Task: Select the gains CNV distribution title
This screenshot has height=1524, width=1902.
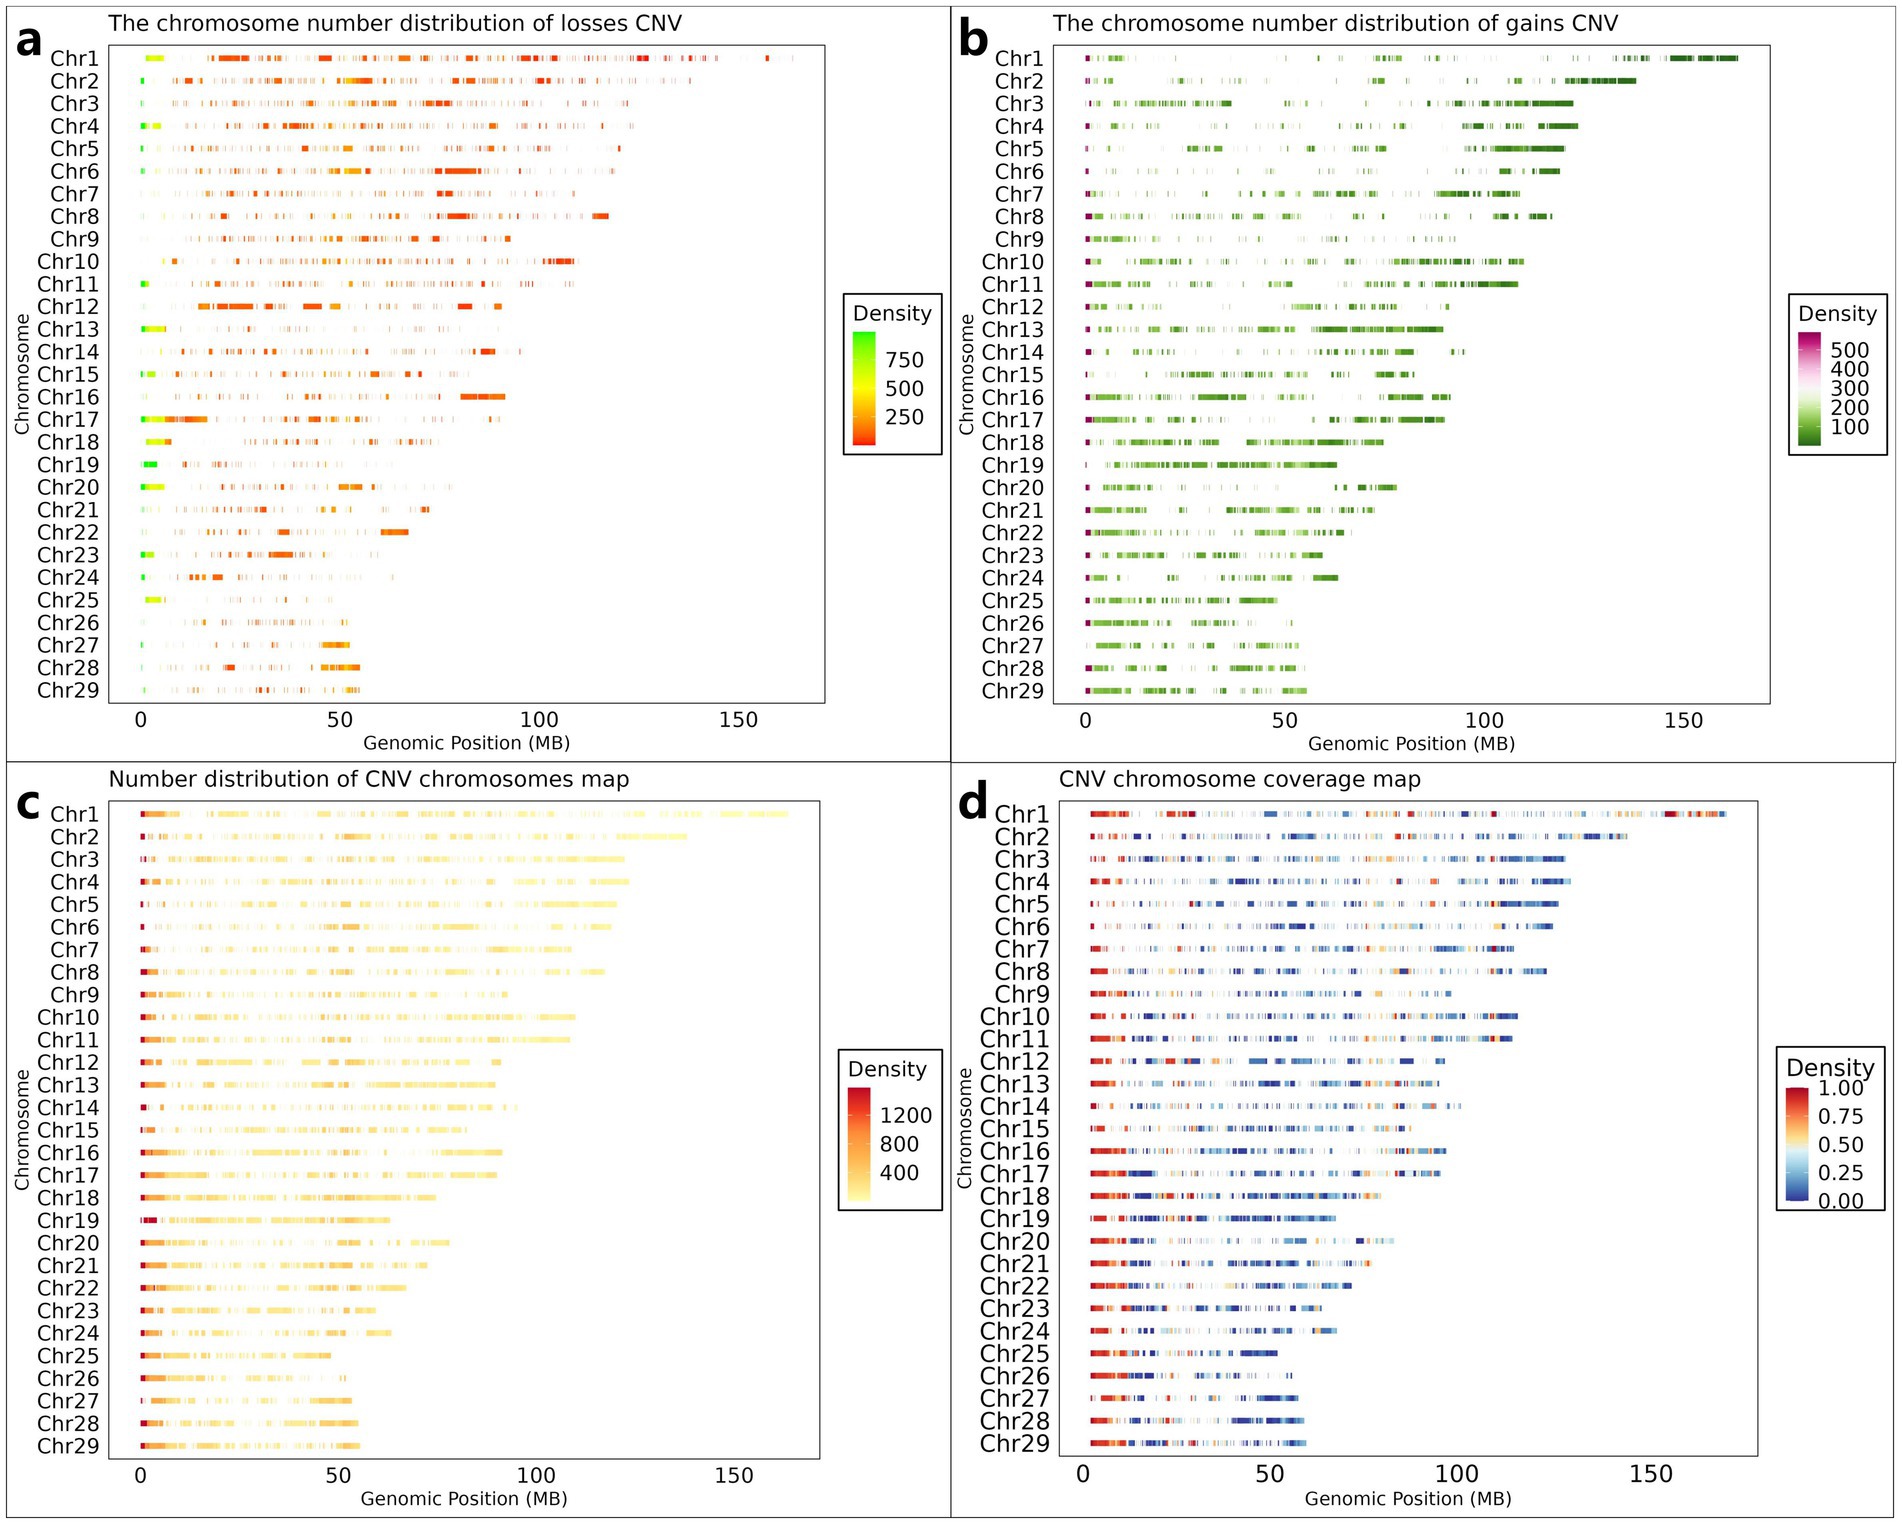Action: (x=1335, y=23)
